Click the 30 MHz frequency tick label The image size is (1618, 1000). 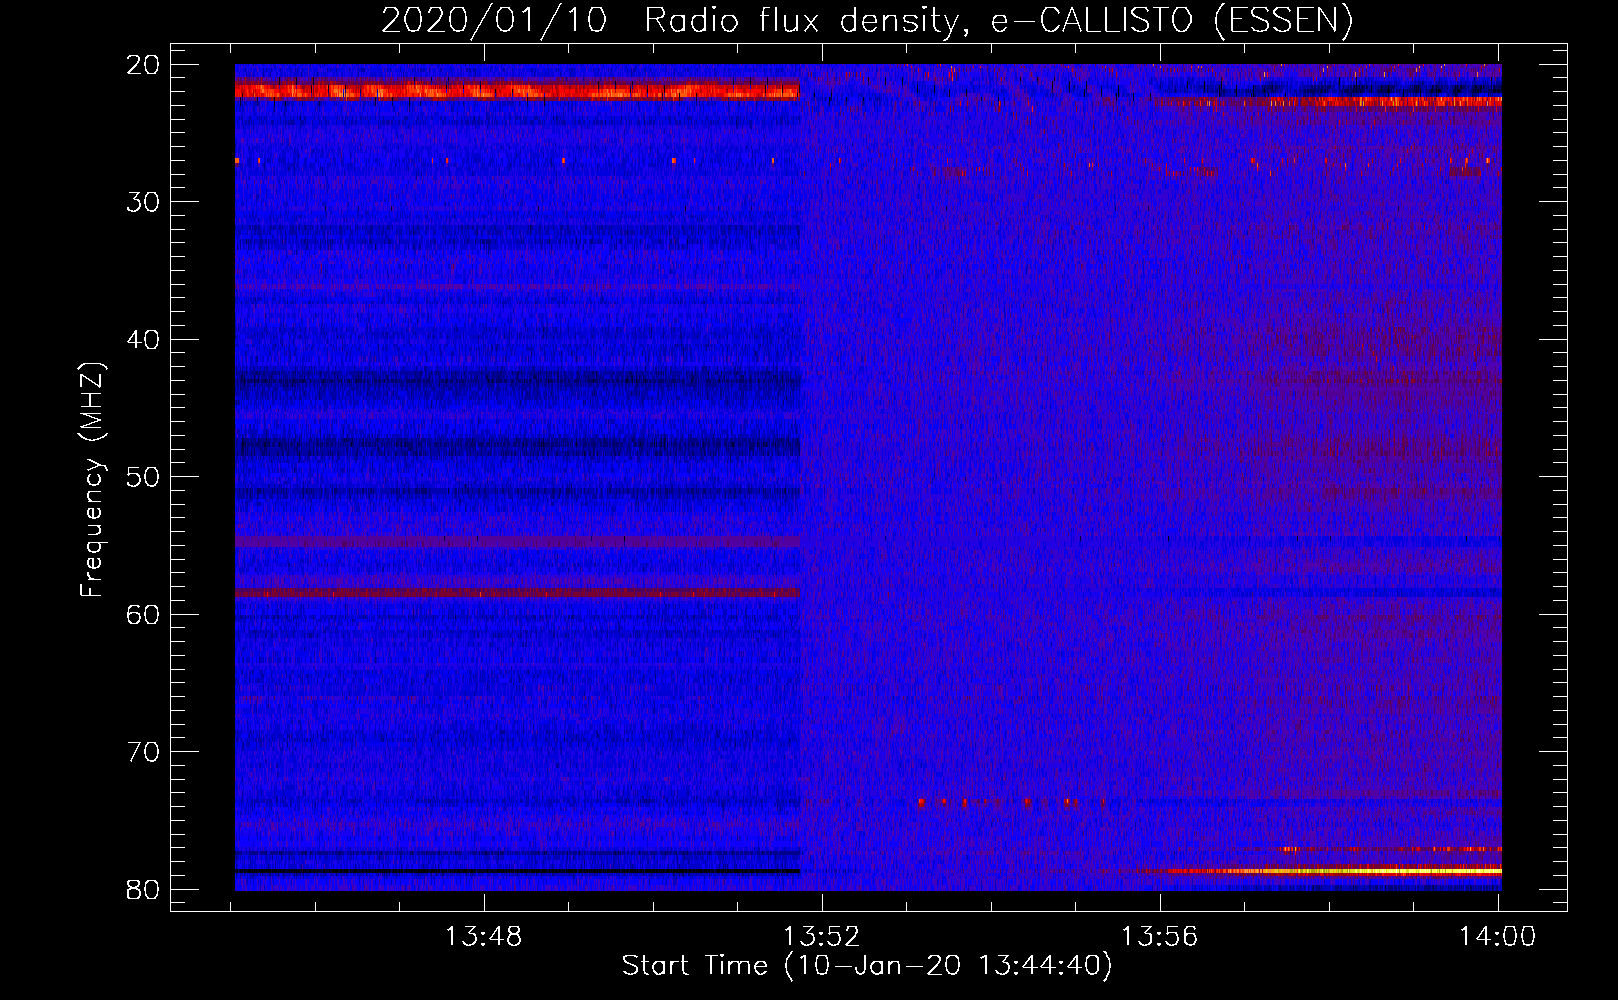point(144,202)
